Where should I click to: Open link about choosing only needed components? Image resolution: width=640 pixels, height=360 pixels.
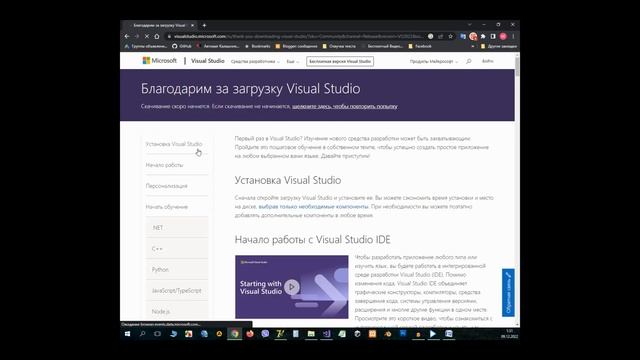coord(313,207)
